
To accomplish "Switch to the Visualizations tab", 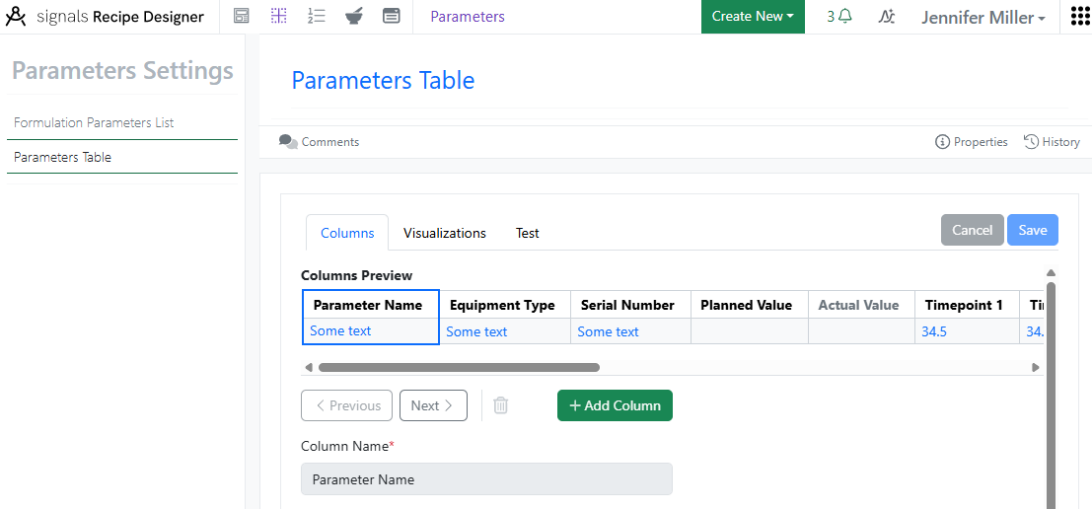I will [444, 233].
